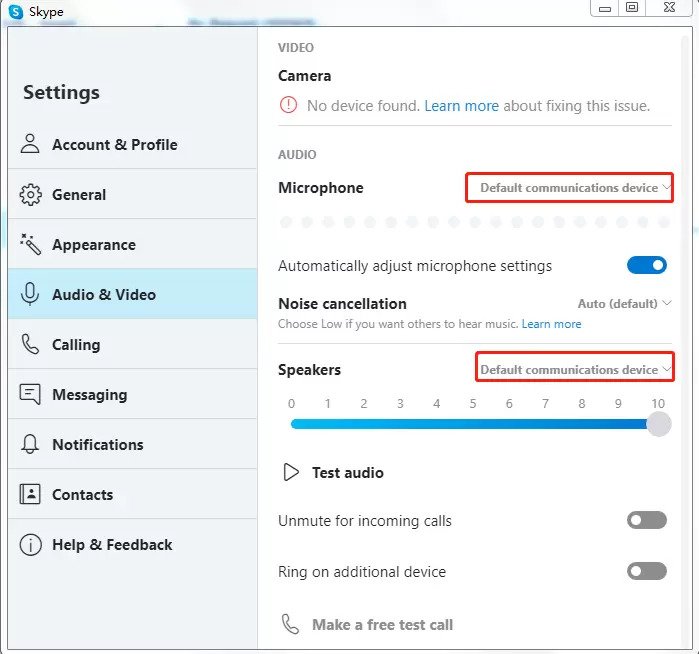Image resolution: width=699 pixels, height=654 pixels.
Task: Follow the Learn more camera fix link
Action: [x=461, y=106]
